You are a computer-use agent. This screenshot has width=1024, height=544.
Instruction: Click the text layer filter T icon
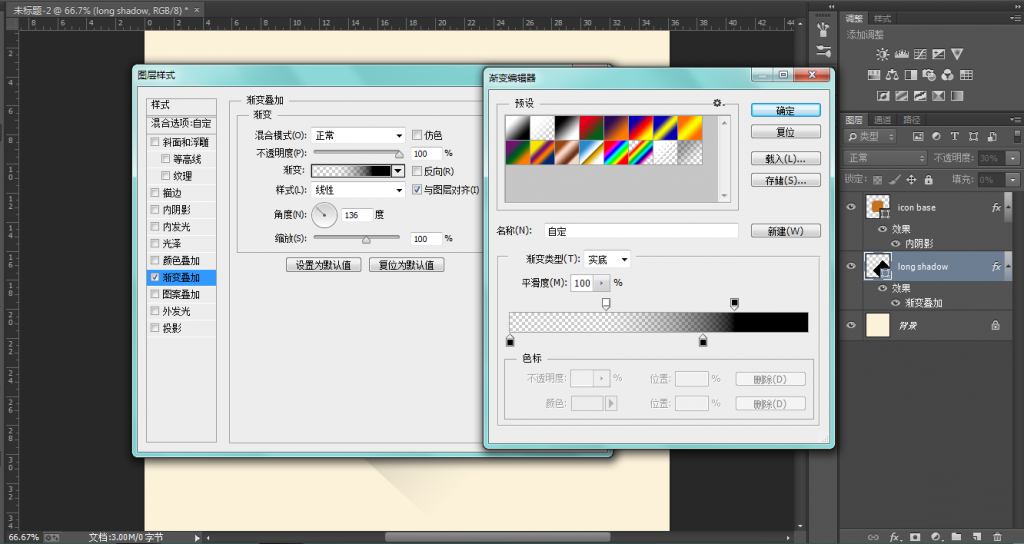coord(954,136)
